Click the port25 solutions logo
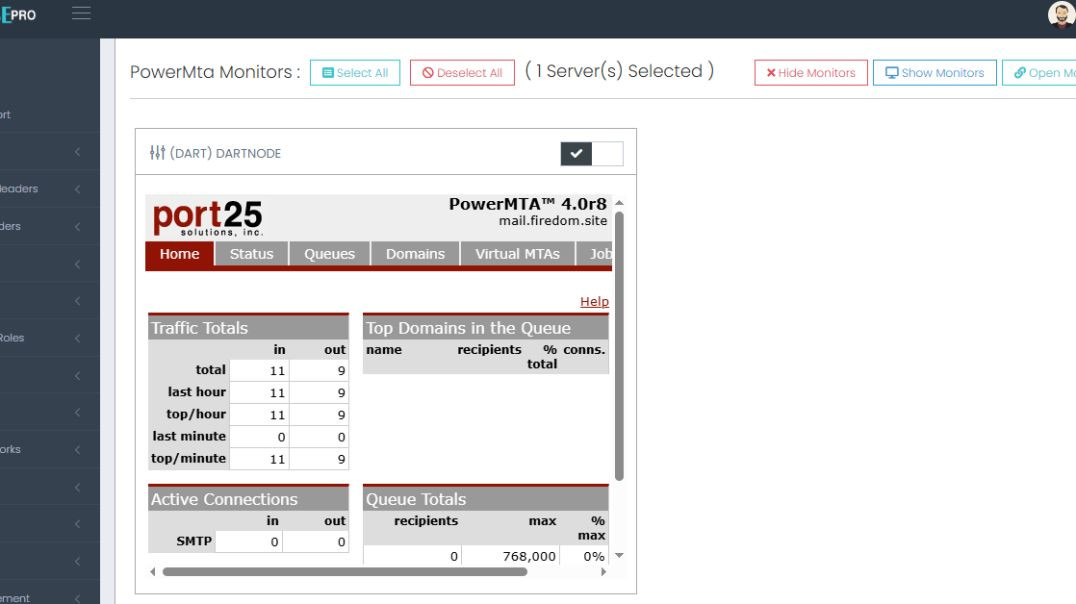 point(207,217)
